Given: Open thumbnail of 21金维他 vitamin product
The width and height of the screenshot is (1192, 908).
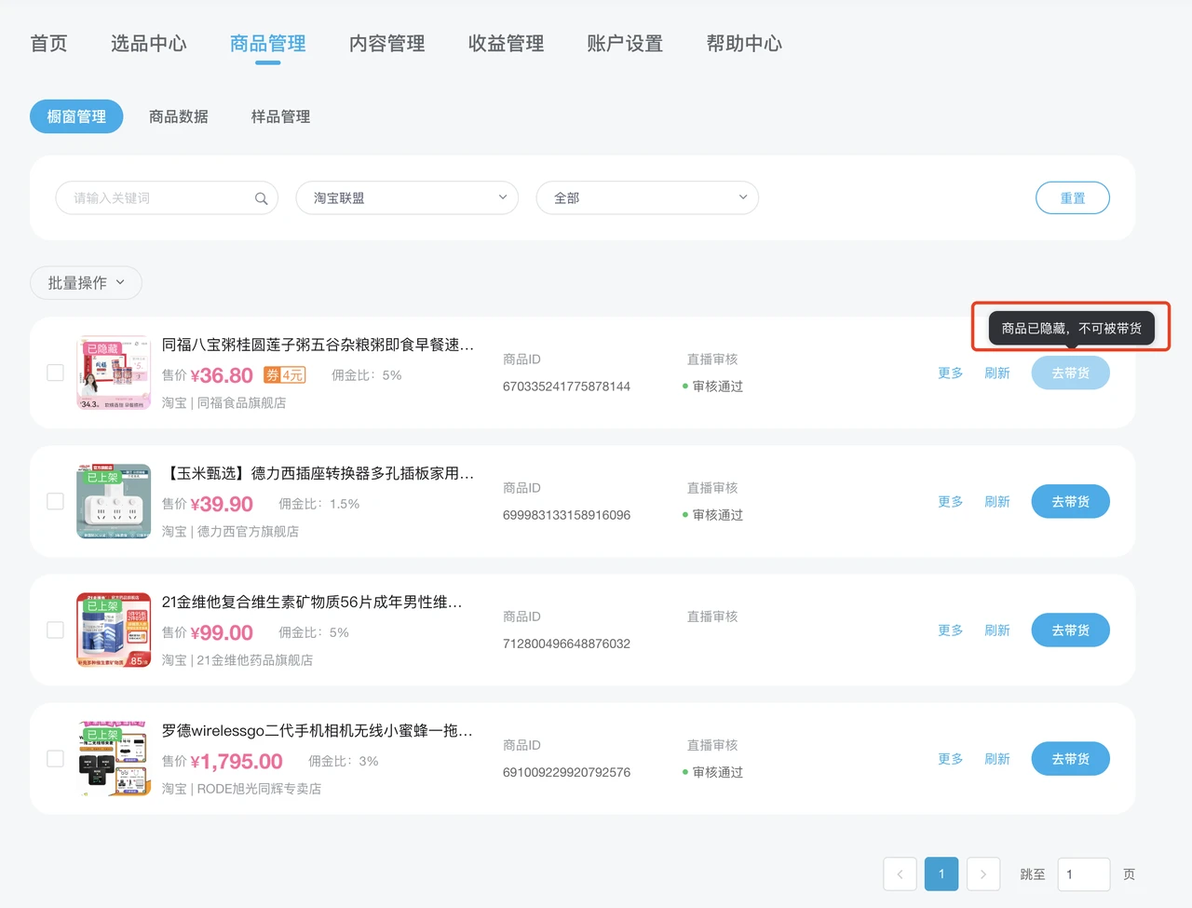Looking at the screenshot, I should click(113, 630).
